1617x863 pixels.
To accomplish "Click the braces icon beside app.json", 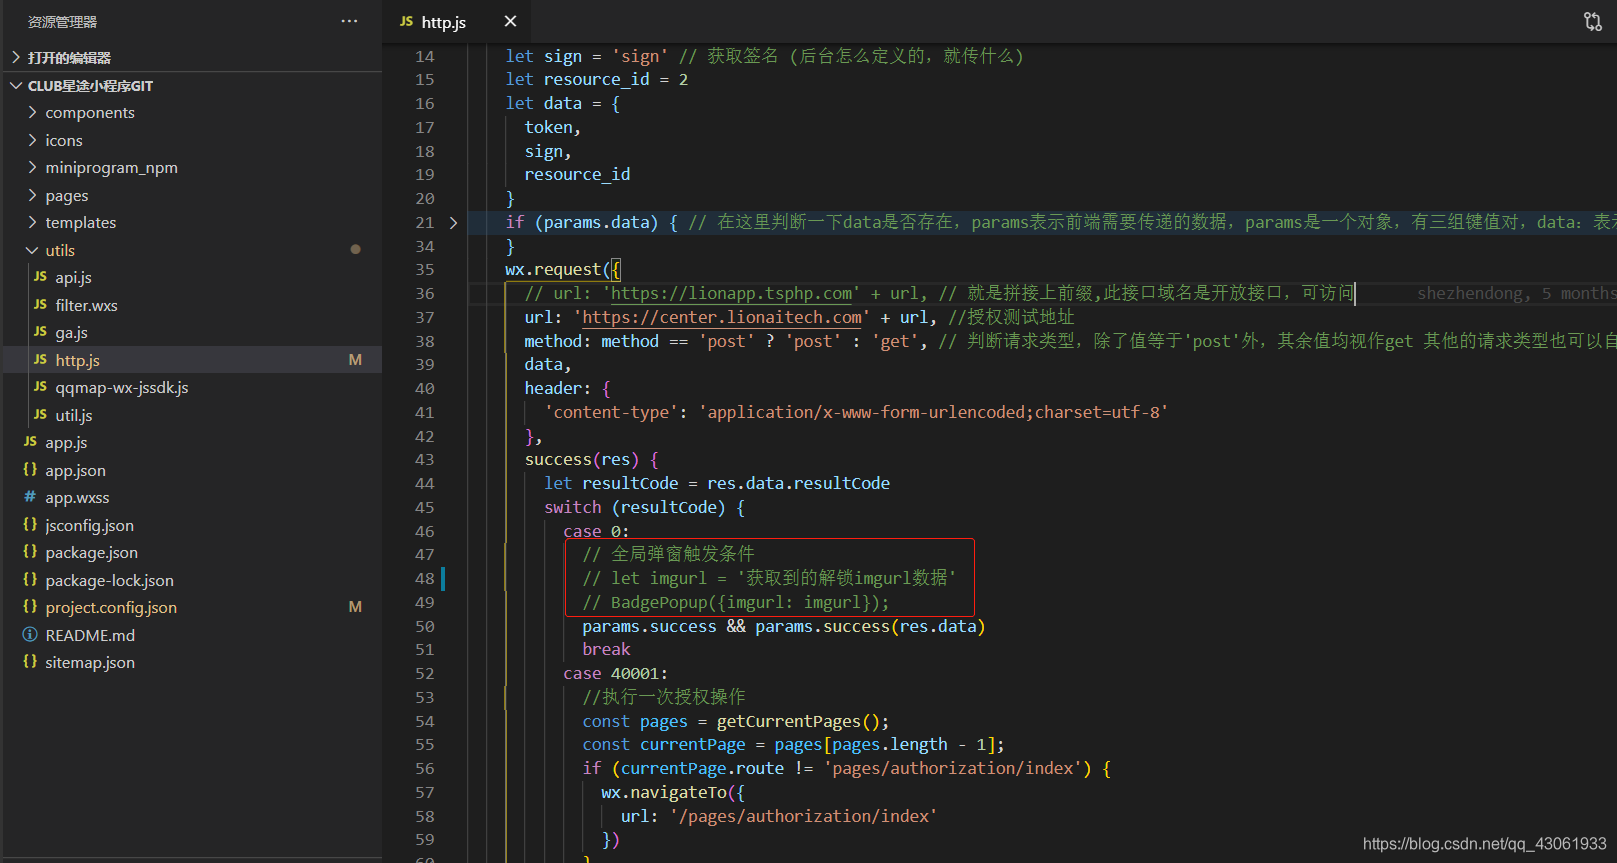I will (30, 469).
